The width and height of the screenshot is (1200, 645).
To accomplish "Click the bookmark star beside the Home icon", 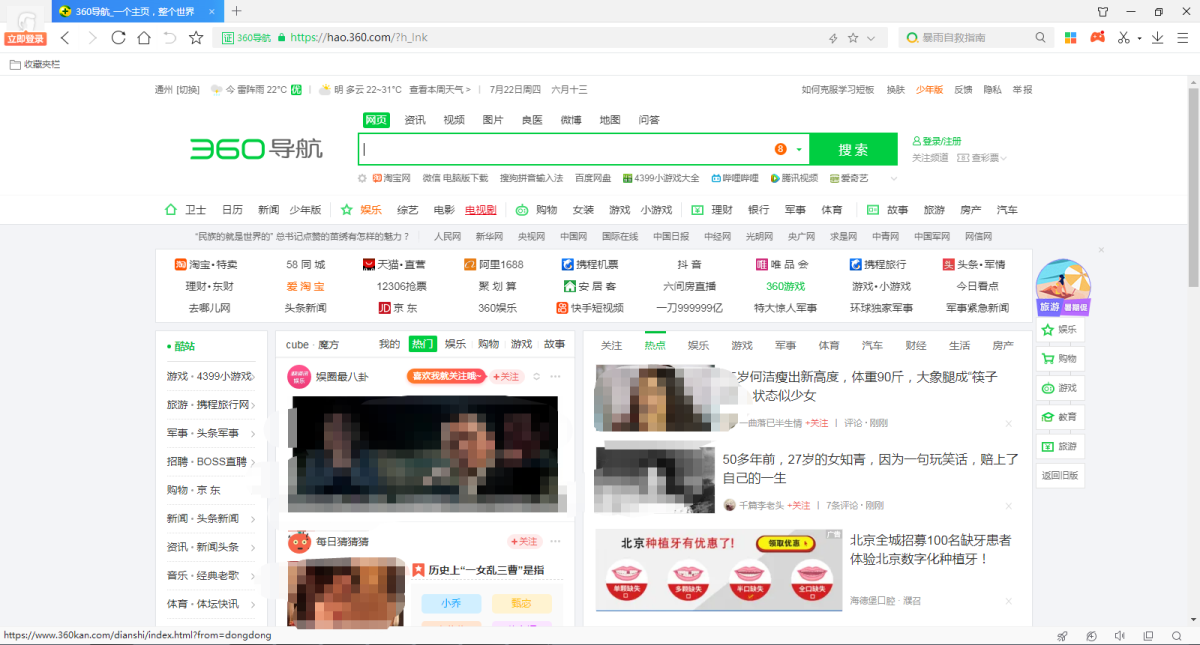I will (x=196, y=38).
